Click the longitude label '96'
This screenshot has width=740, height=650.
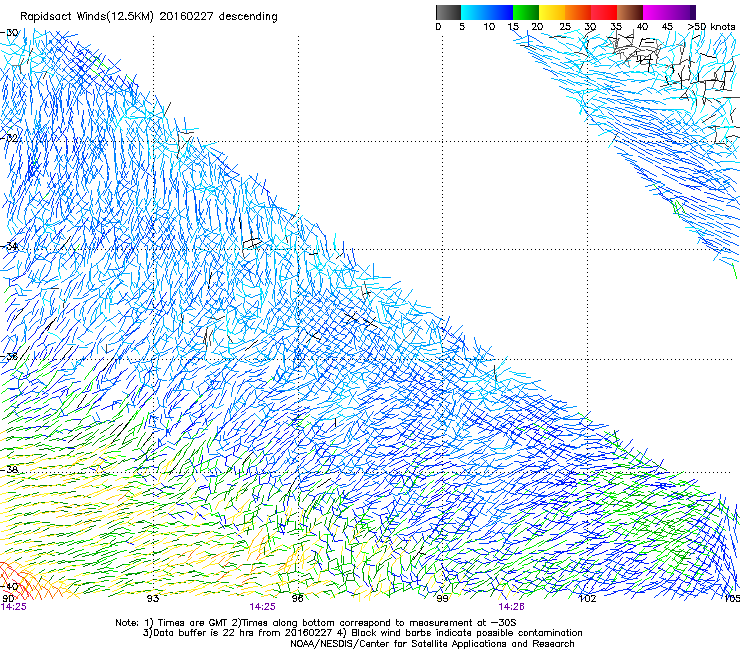[298, 599]
